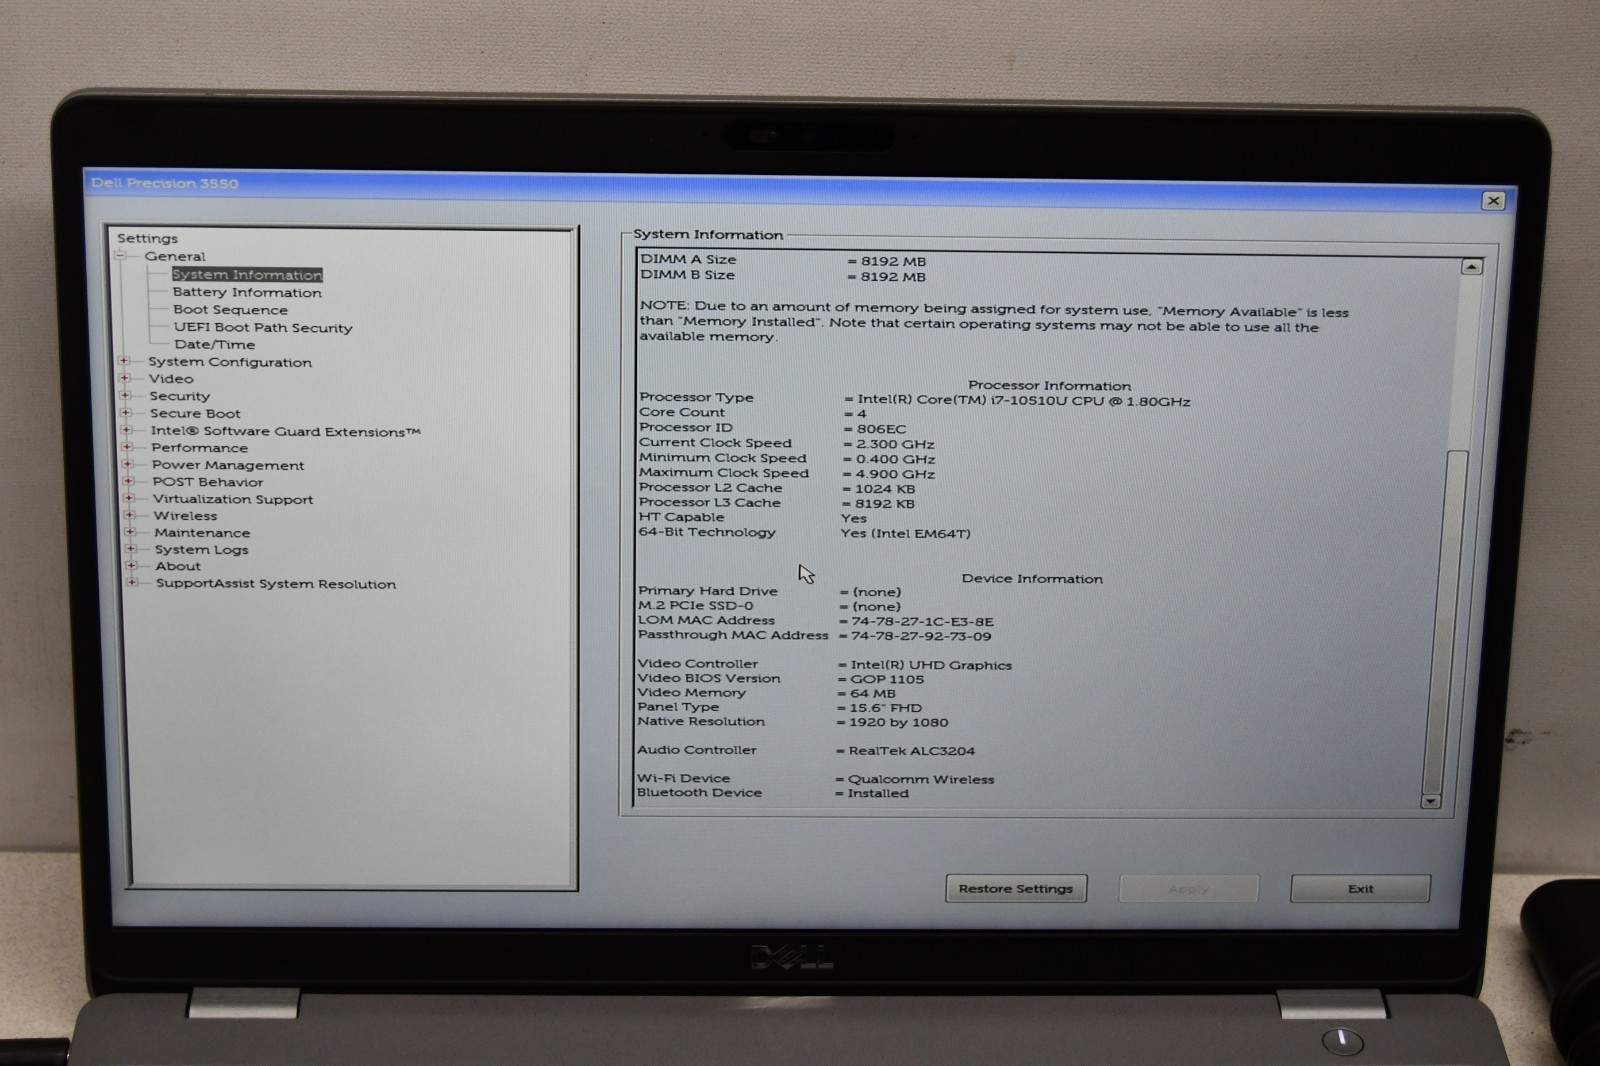Expand the Video settings node

click(x=125, y=378)
